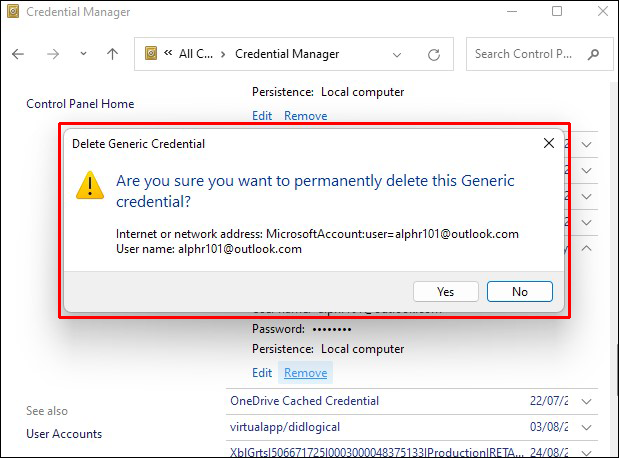Screen dimensions: 619x458
Task: Click the No button in delete dialog
Action: (x=519, y=292)
